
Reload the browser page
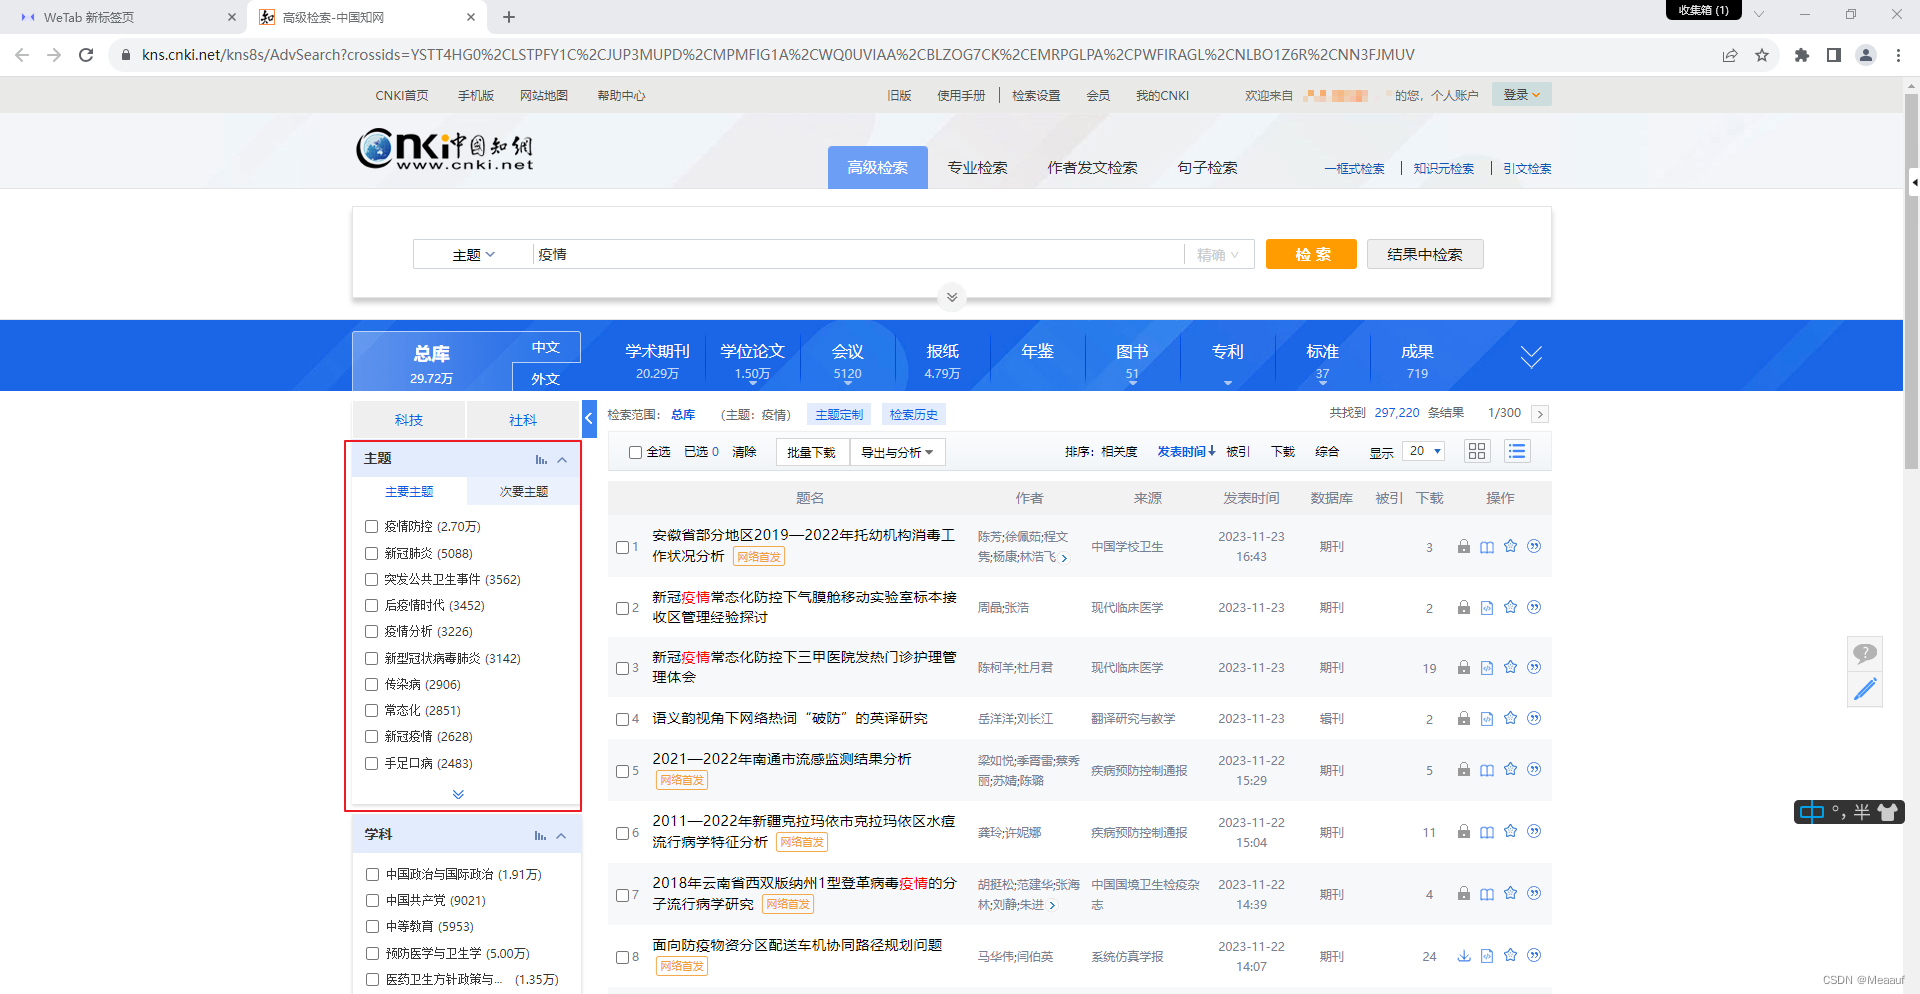[86, 55]
